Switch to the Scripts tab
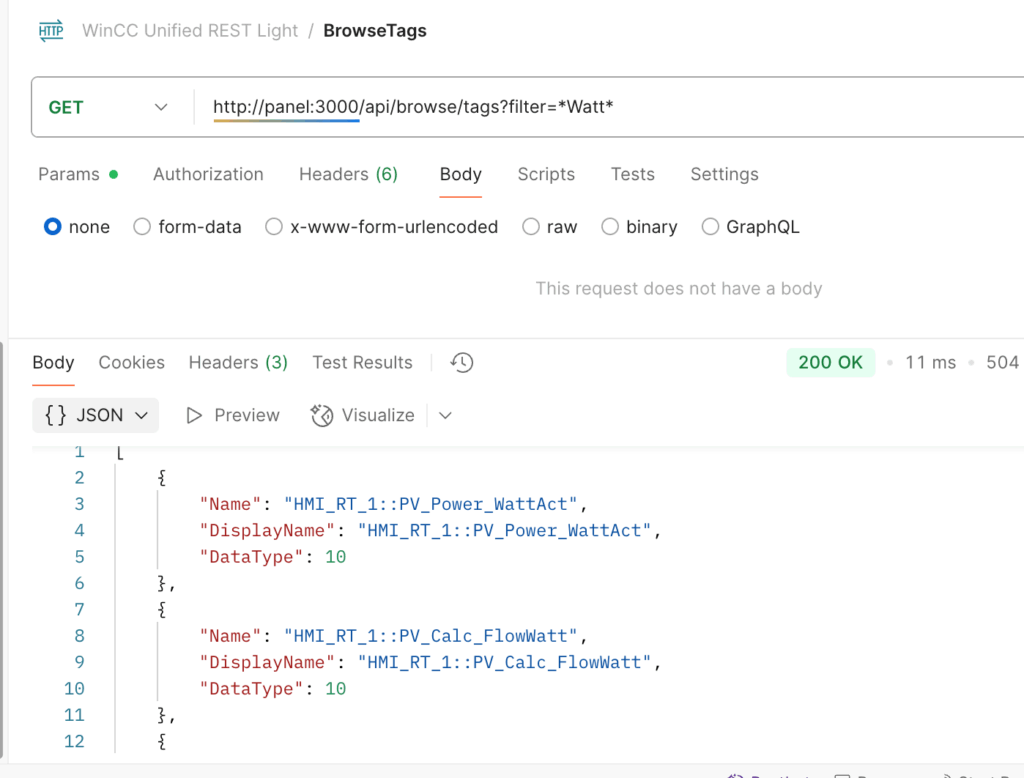The width and height of the screenshot is (1024, 778). pos(546,174)
